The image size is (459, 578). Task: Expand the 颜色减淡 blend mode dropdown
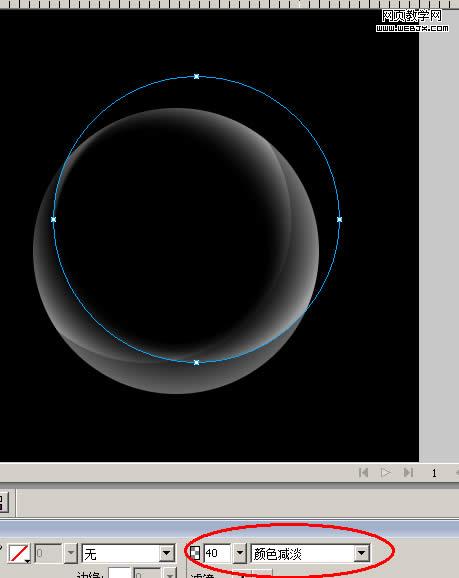310,553
